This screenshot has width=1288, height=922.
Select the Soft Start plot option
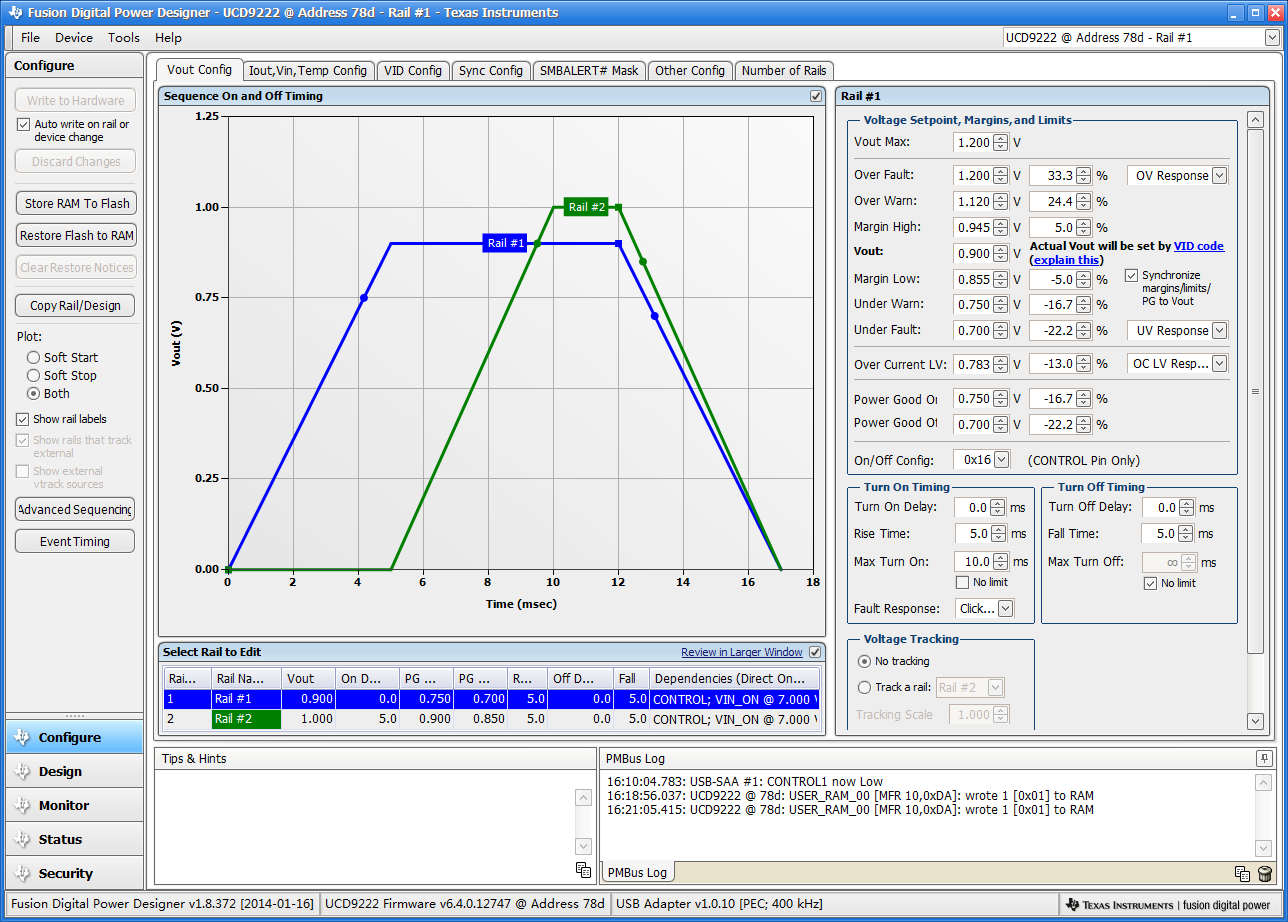(34, 357)
